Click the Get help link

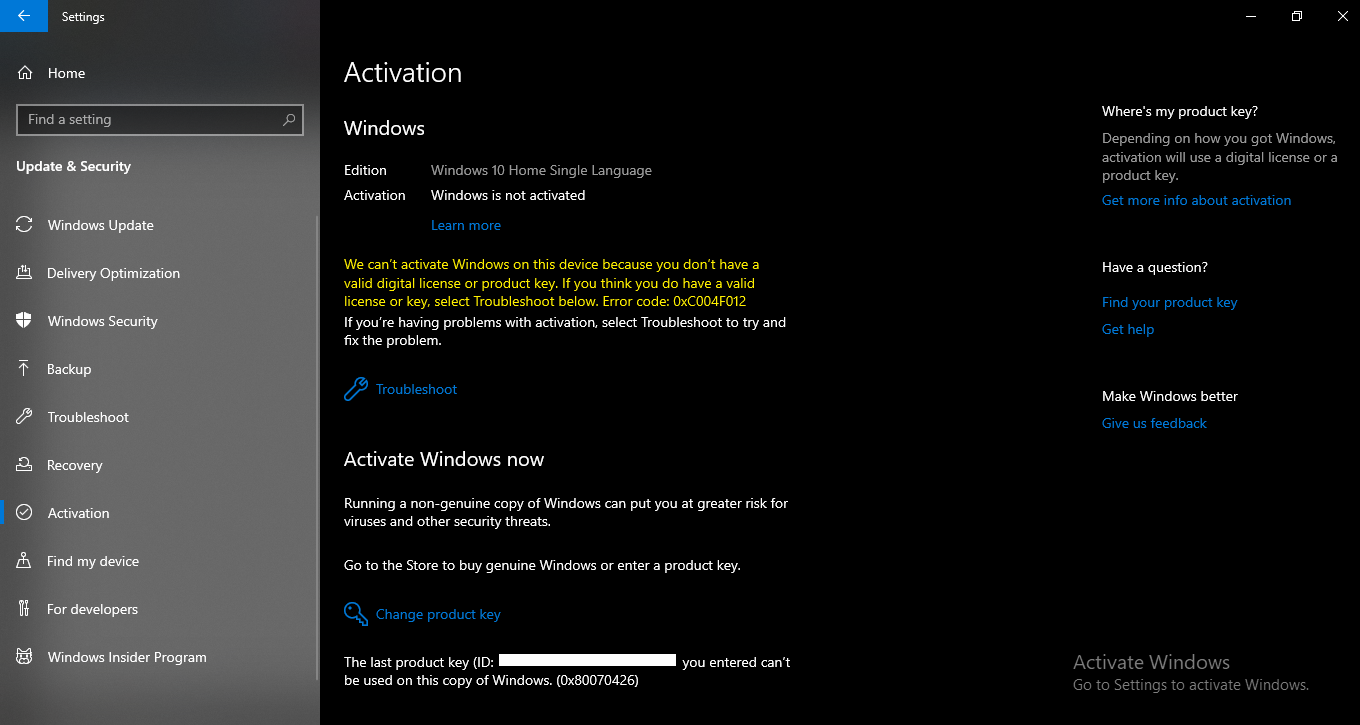[1128, 329]
